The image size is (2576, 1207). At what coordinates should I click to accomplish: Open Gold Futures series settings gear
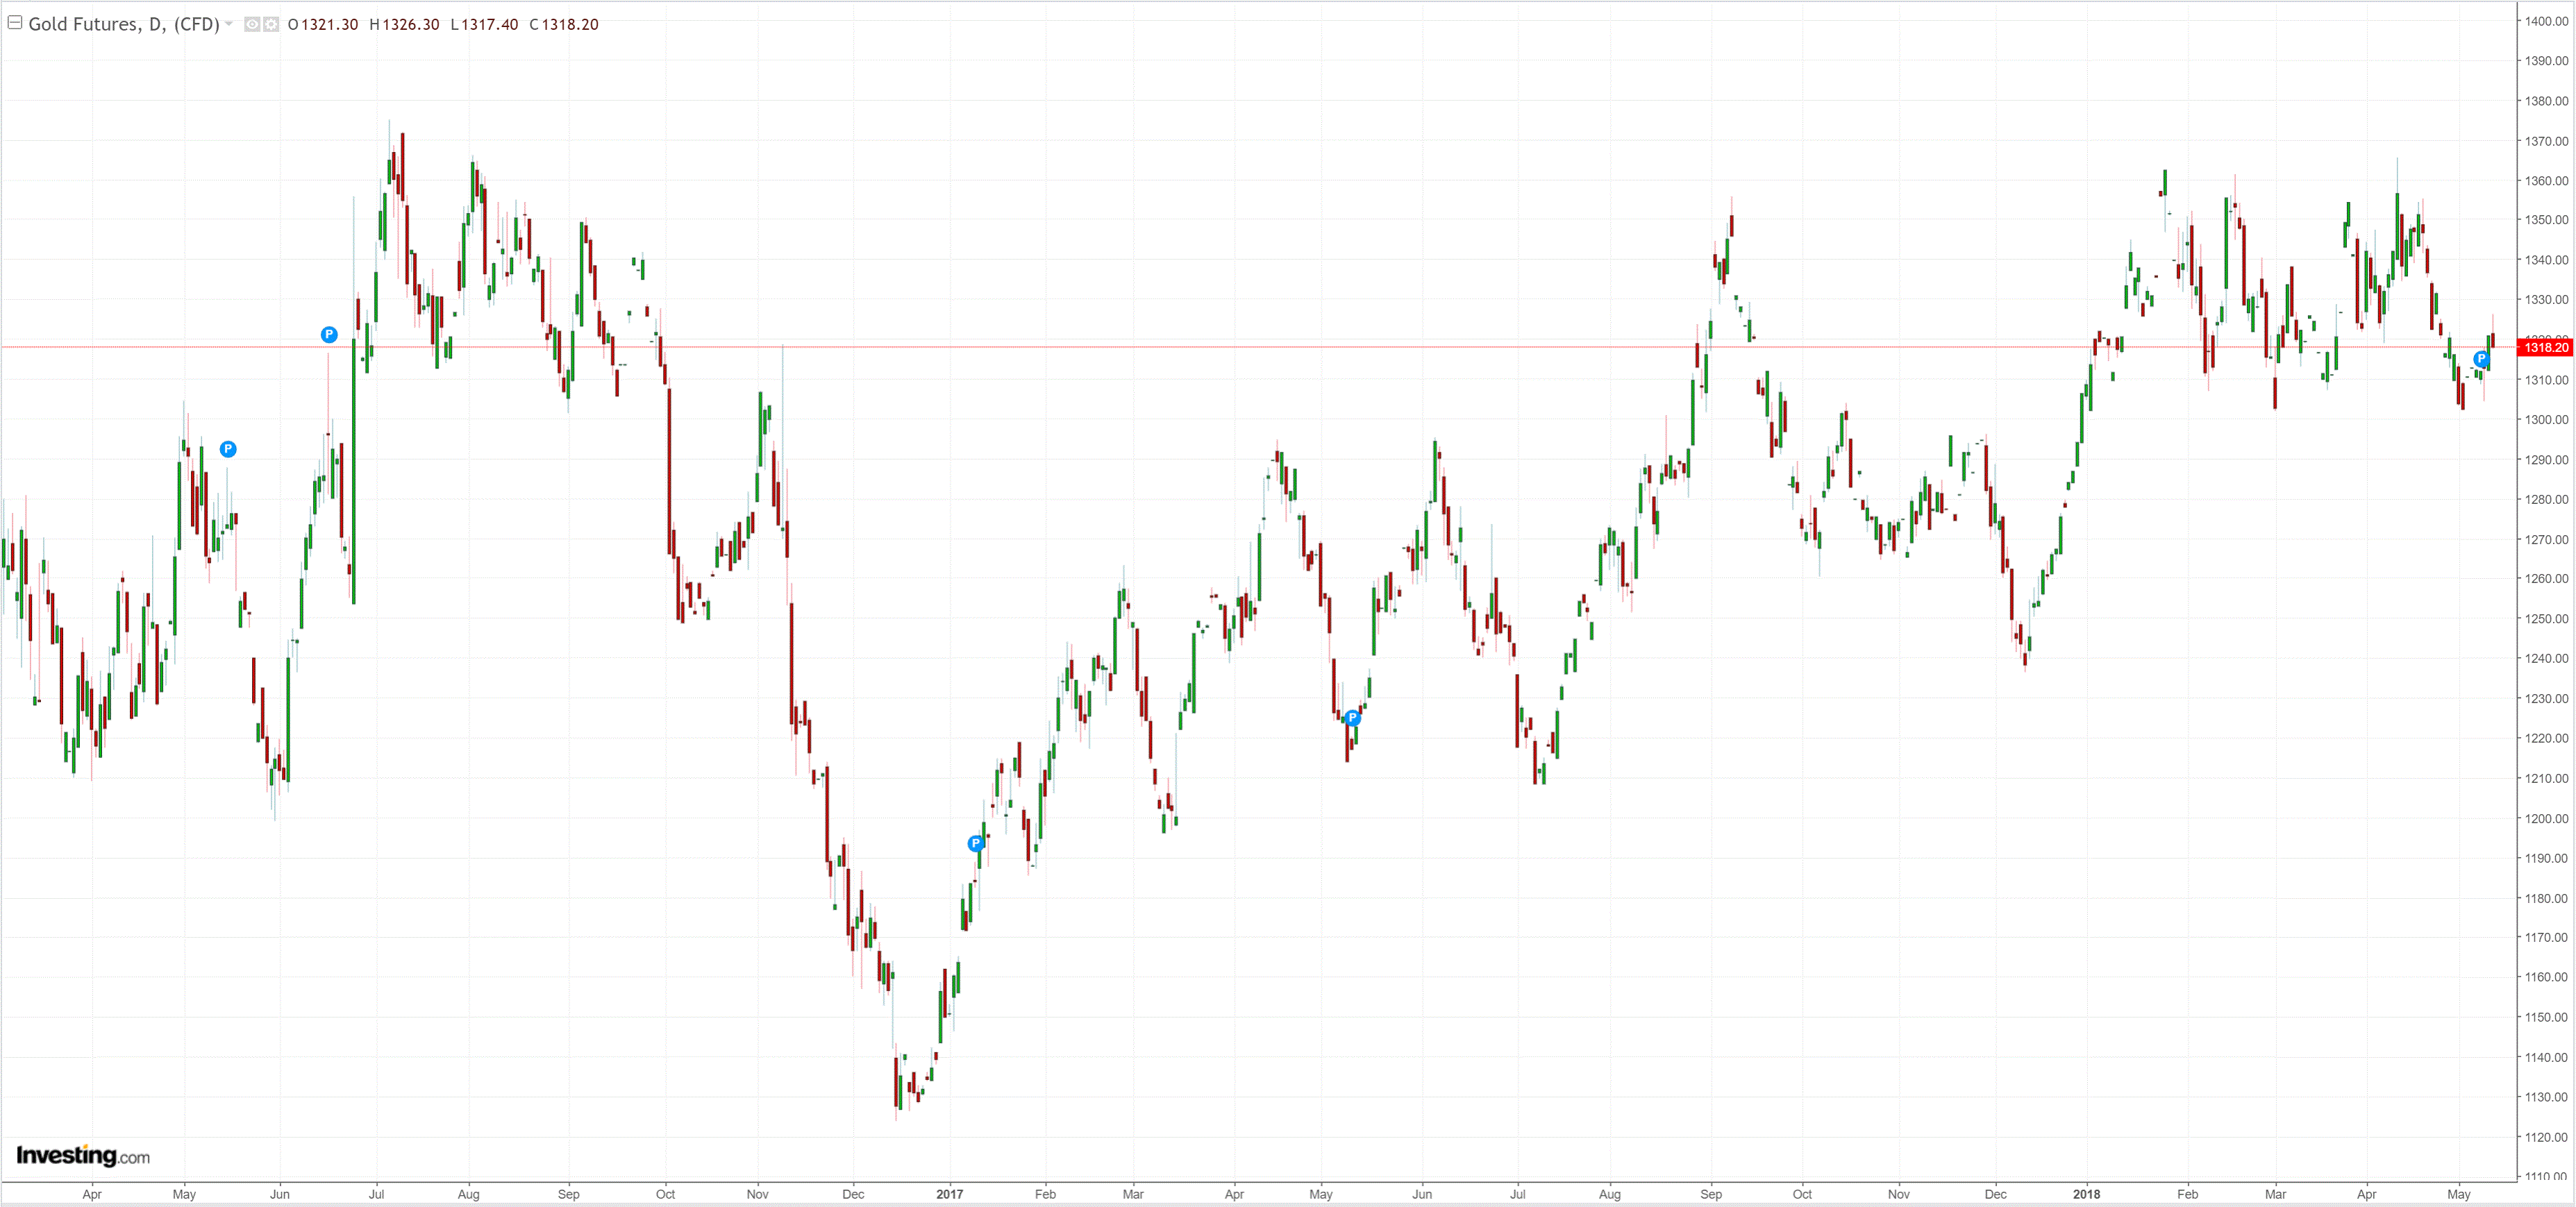point(270,24)
